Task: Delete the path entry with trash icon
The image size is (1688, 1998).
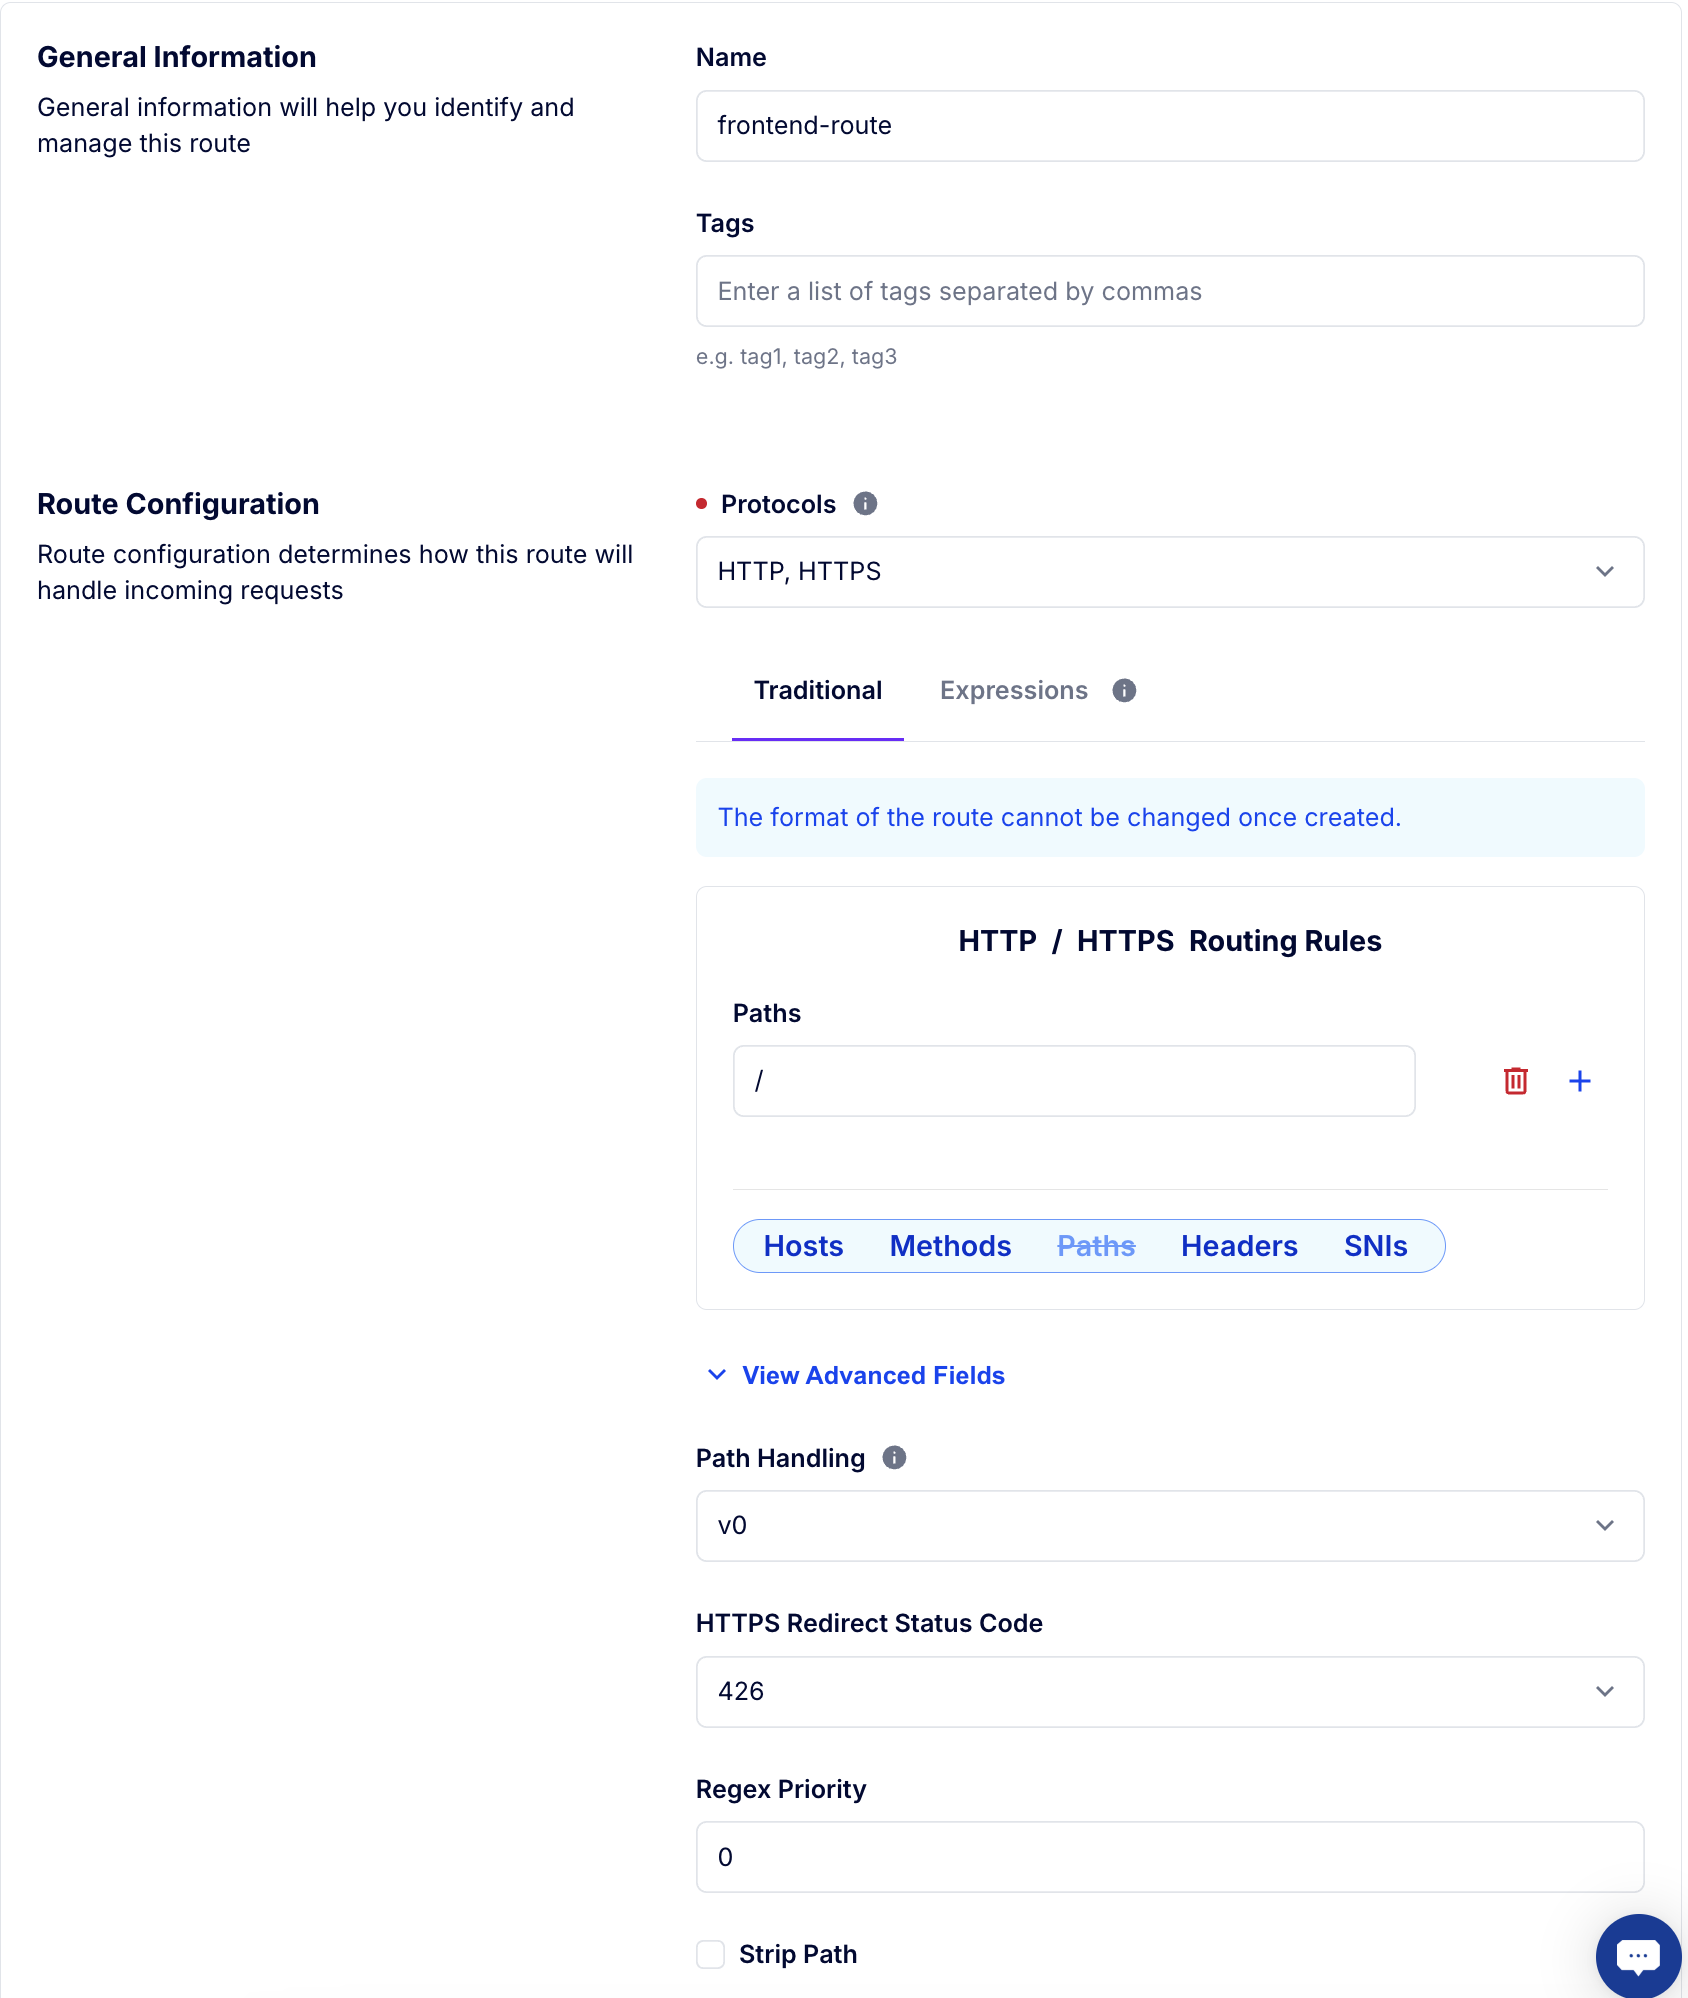Action: click(x=1515, y=1081)
